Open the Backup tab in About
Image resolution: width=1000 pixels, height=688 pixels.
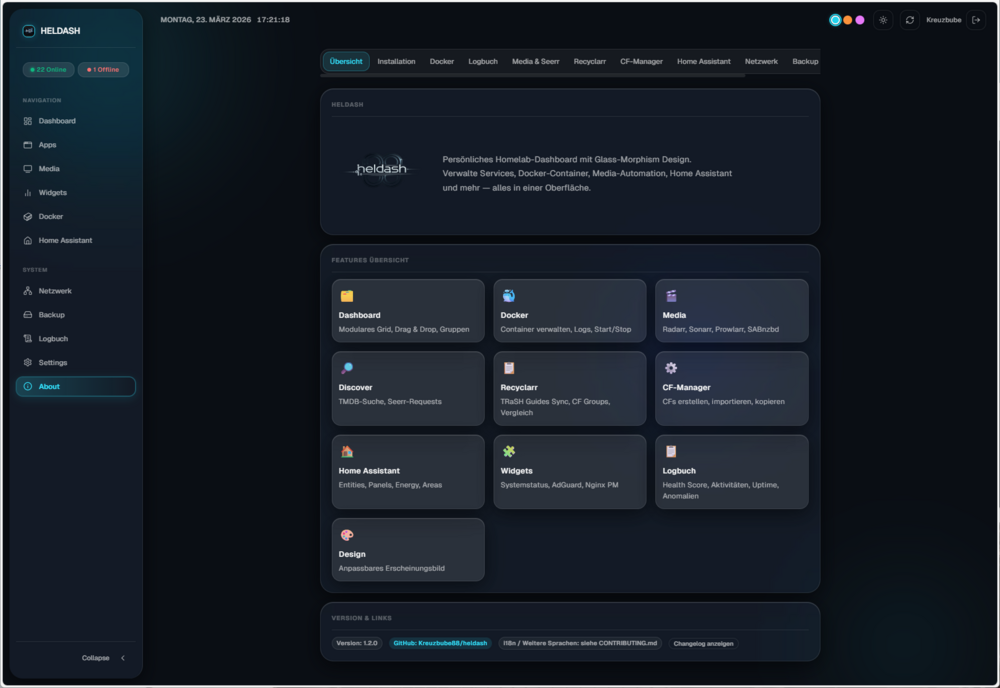coord(805,61)
